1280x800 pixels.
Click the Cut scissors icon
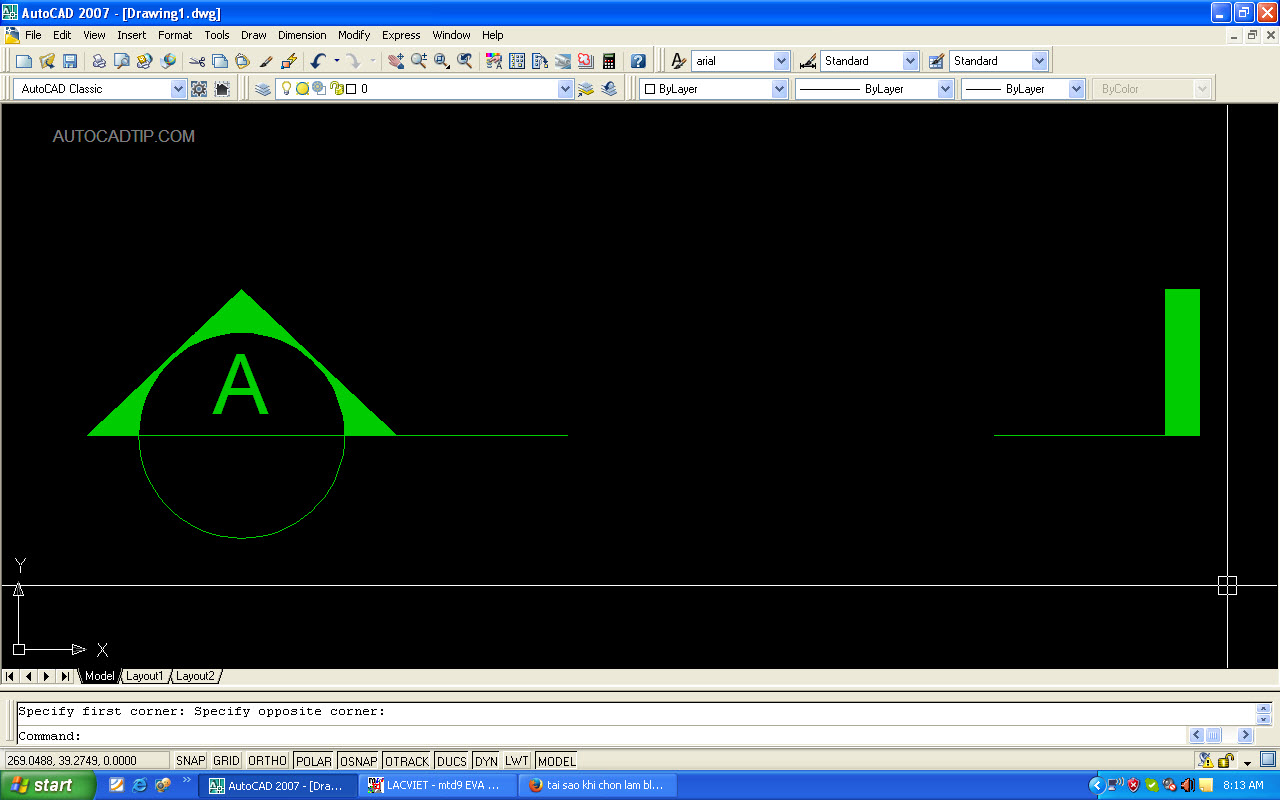(197, 61)
